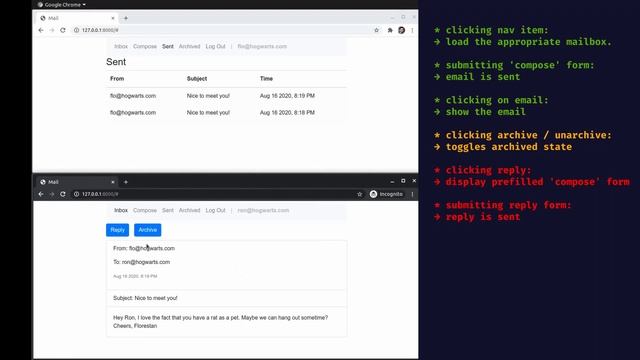Close Mail tab in top Chrome window
Image resolution: width=640 pixels, height=360 pixels.
click(x=113, y=18)
